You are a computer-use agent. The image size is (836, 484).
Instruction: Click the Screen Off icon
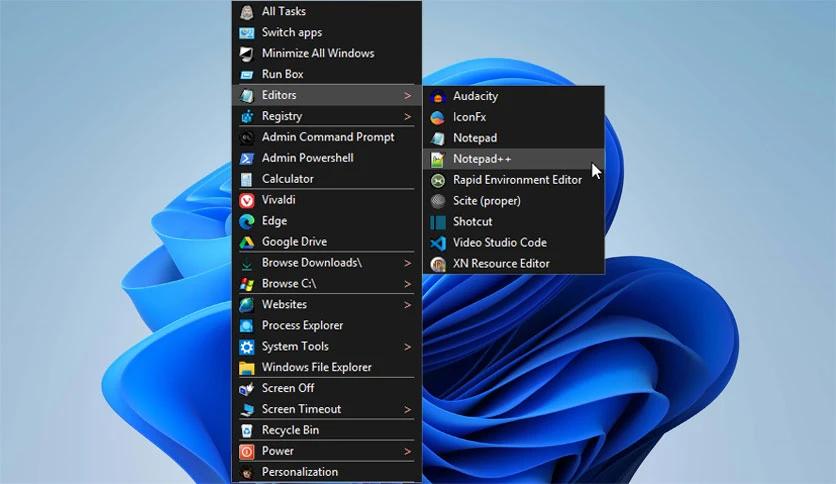pyautogui.click(x=246, y=389)
